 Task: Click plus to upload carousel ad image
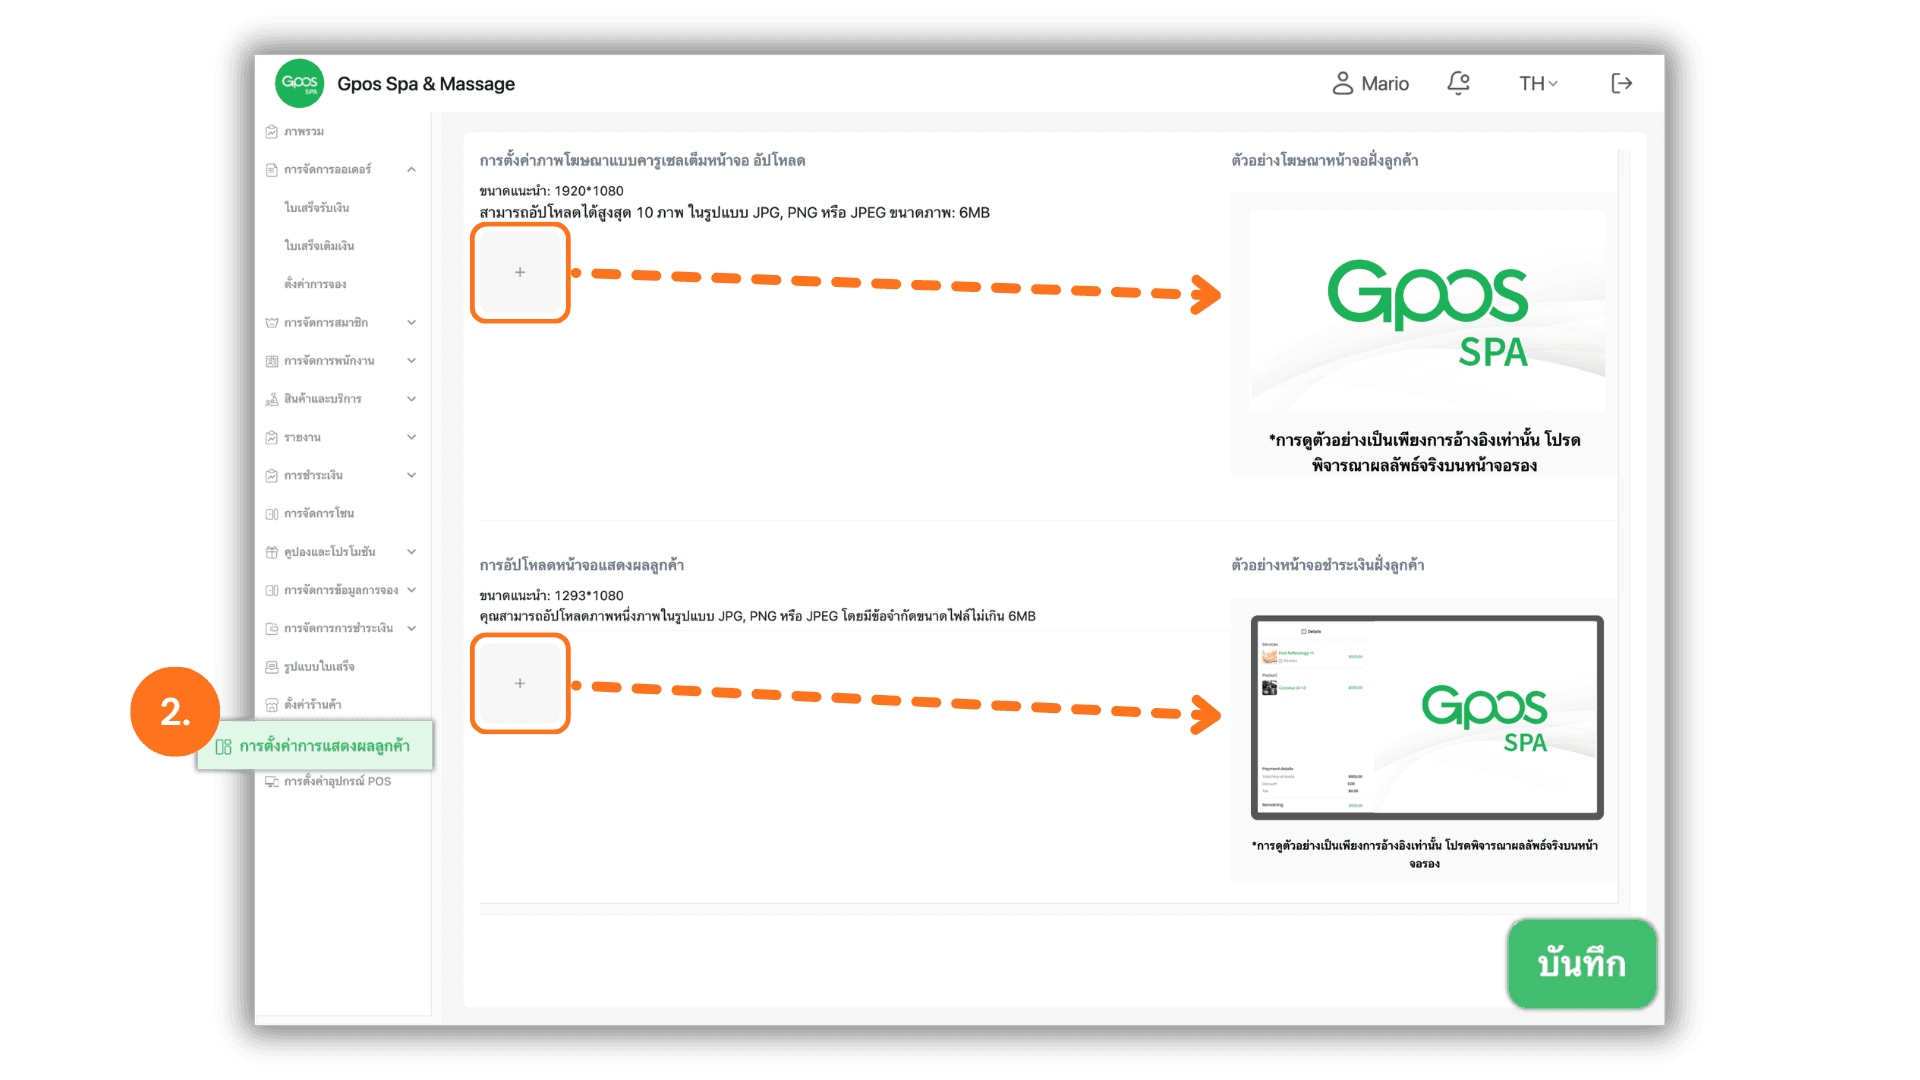click(x=520, y=272)
